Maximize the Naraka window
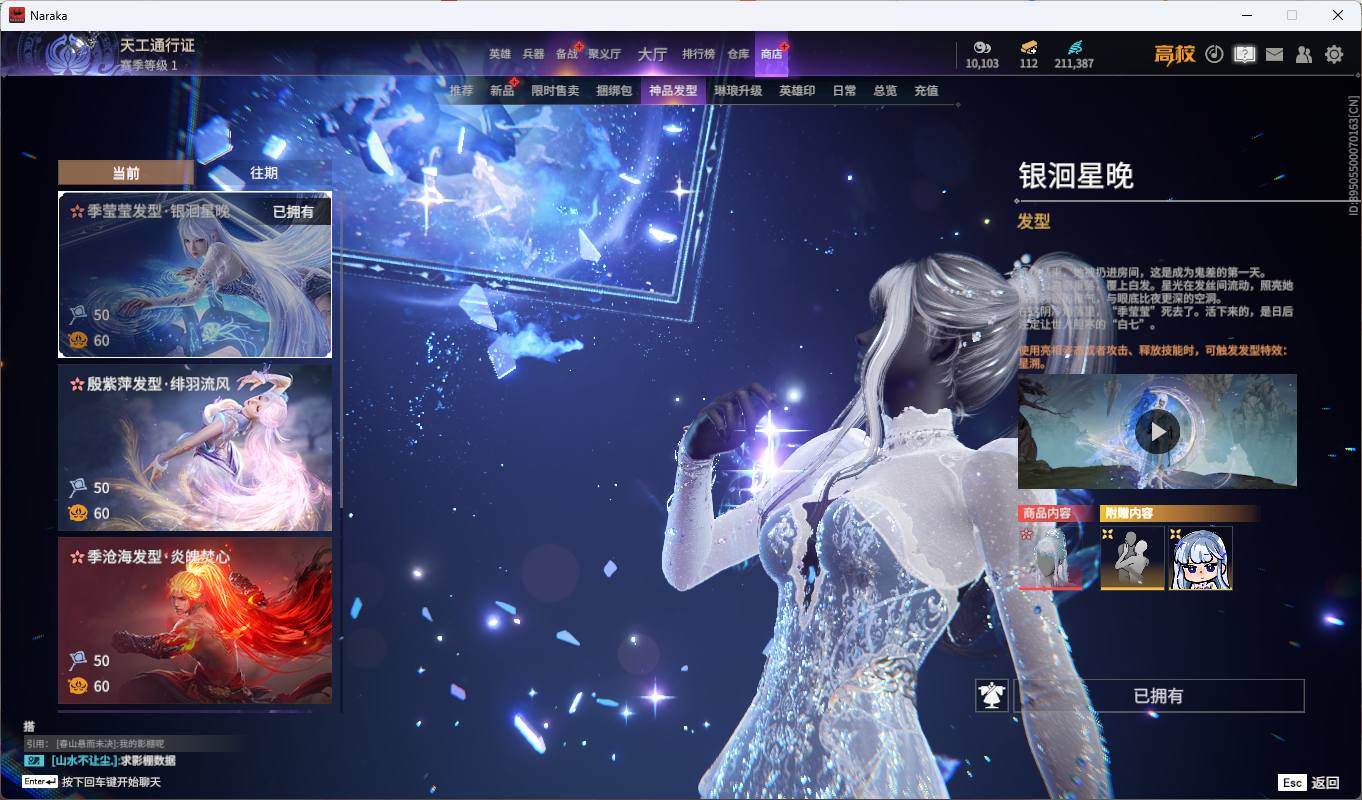The image size is (1362, 800). coord(1292,15)
